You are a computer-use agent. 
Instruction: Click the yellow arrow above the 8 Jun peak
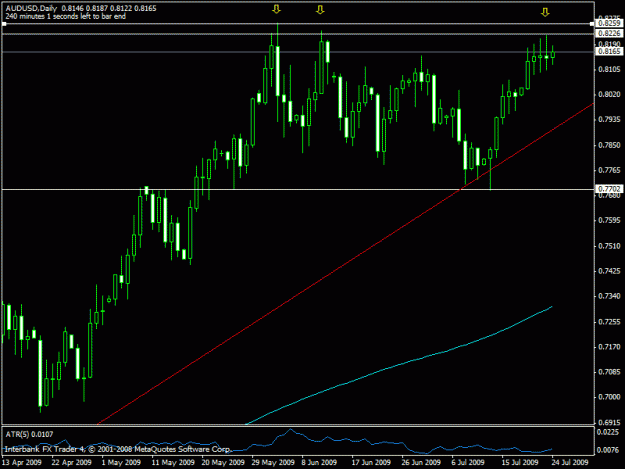click(x=320, y=10)
